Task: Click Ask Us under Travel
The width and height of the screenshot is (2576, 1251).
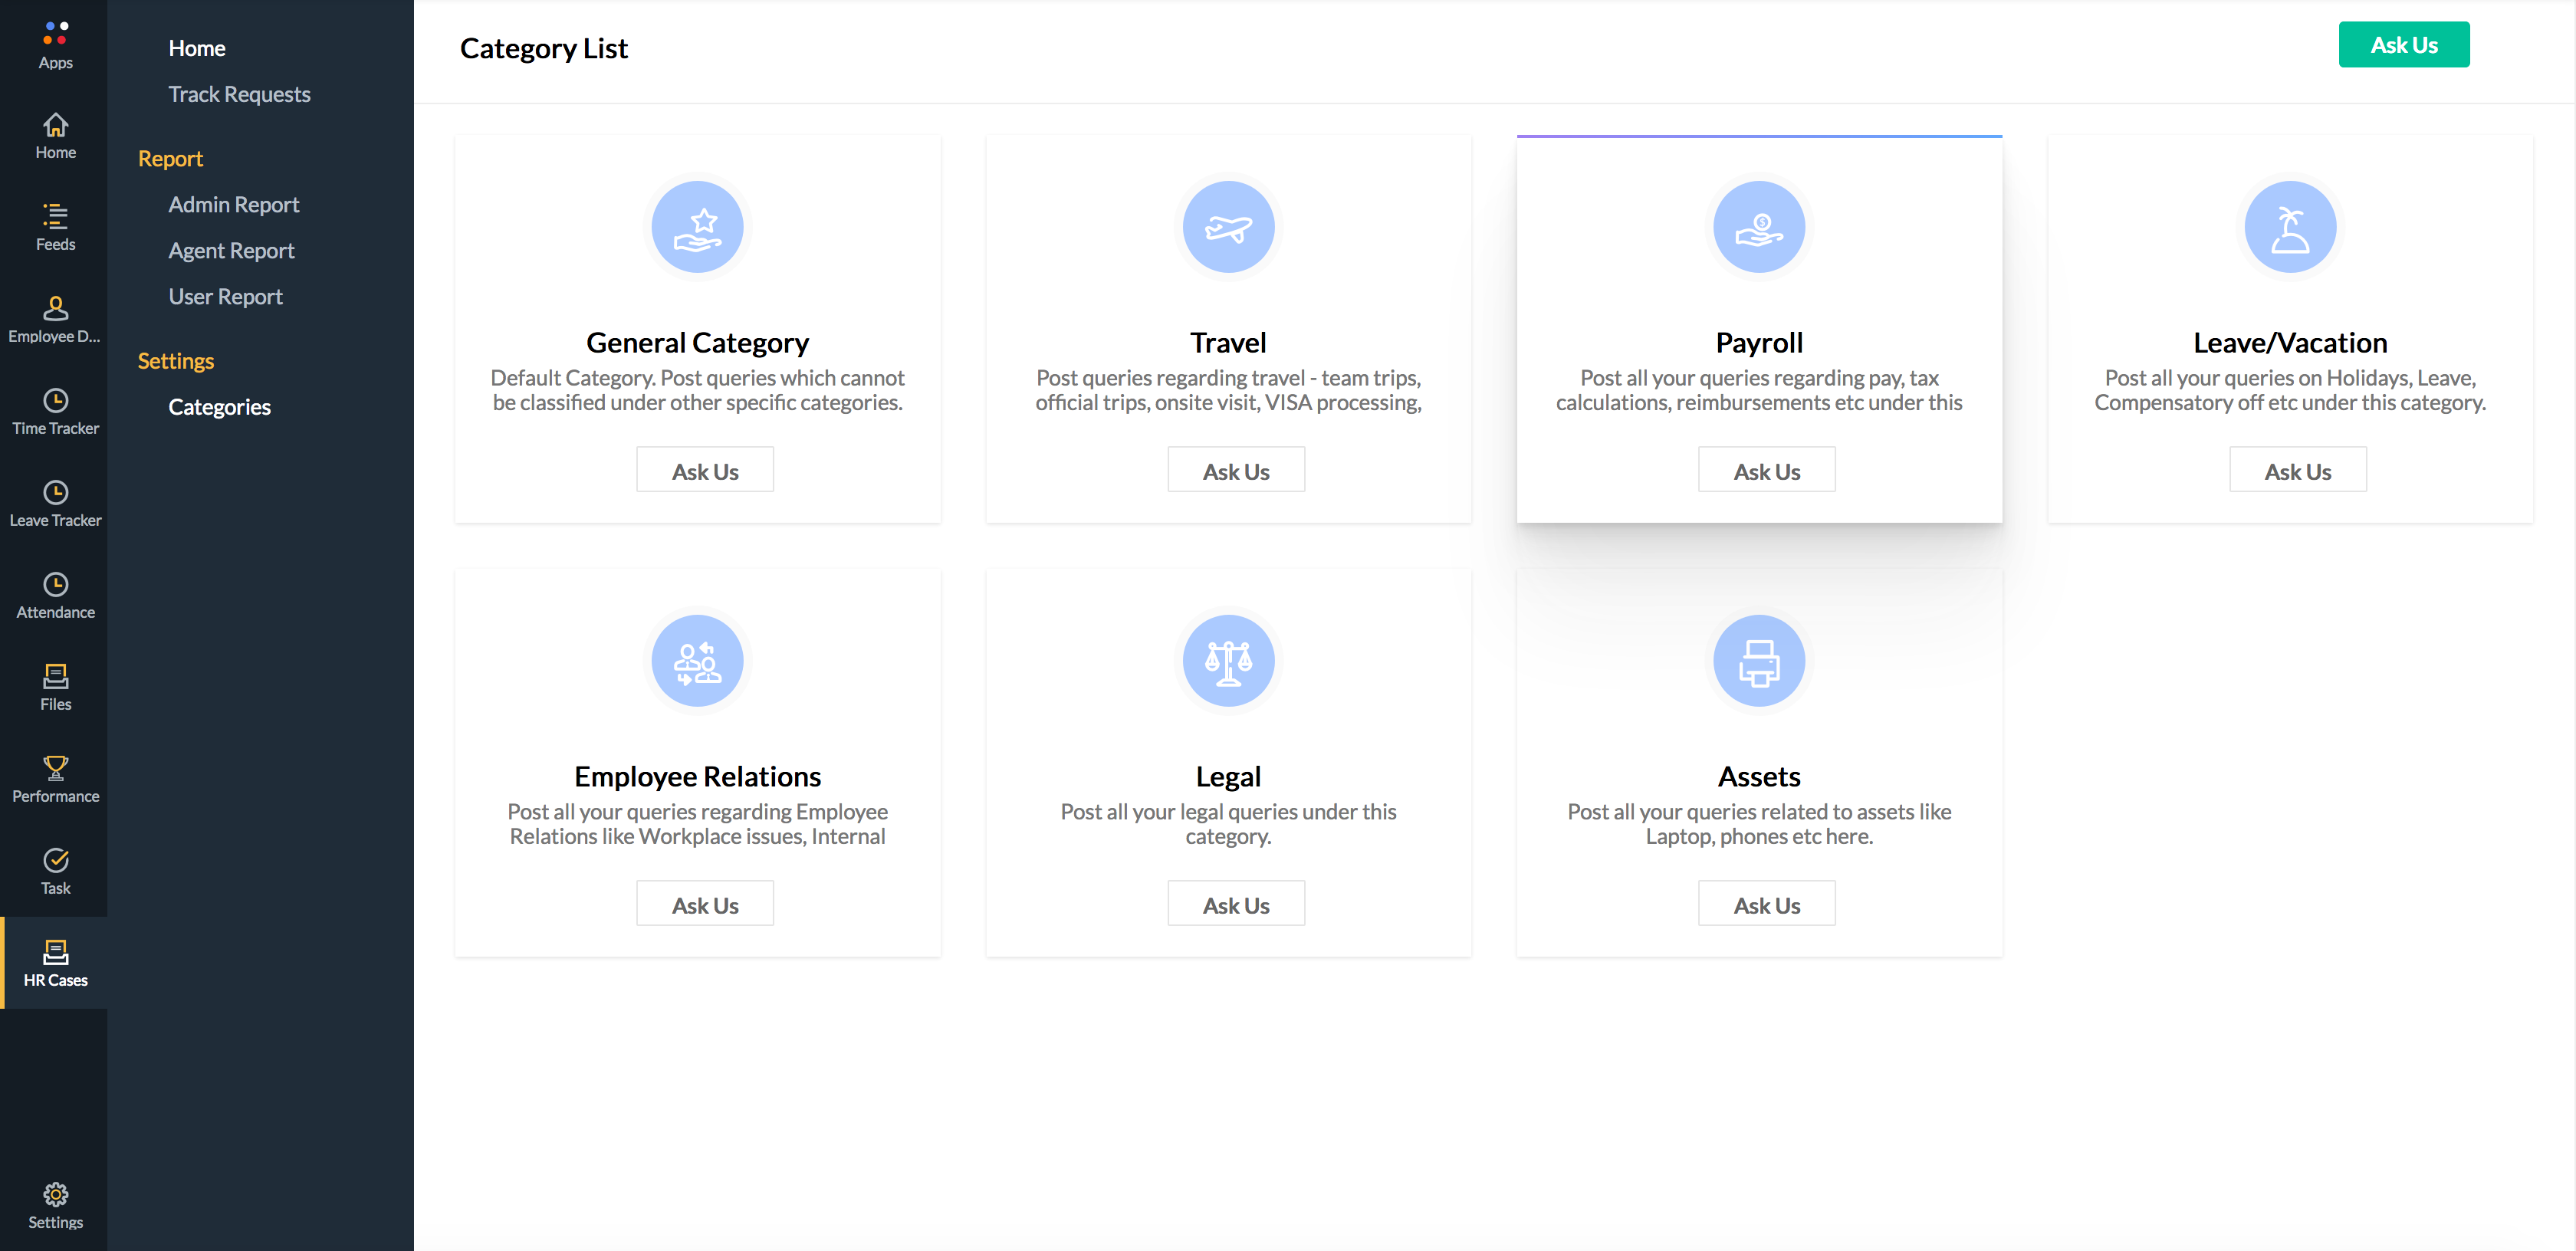Action: 1235,470
